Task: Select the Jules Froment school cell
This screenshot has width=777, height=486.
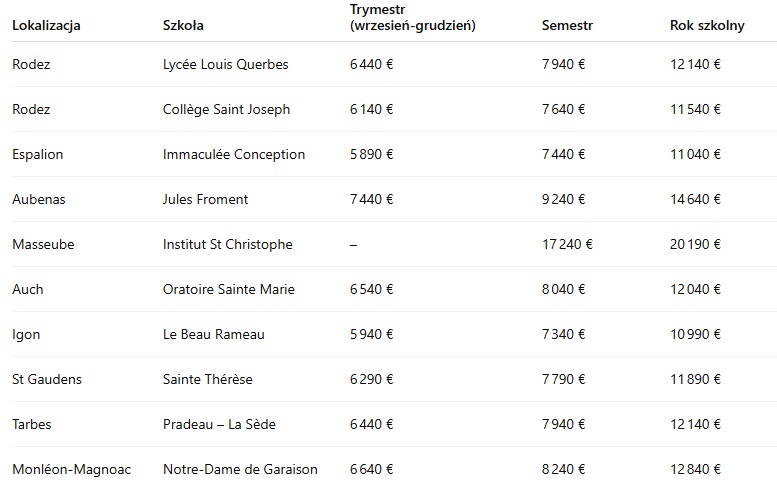Action: [x=205, y=200]
